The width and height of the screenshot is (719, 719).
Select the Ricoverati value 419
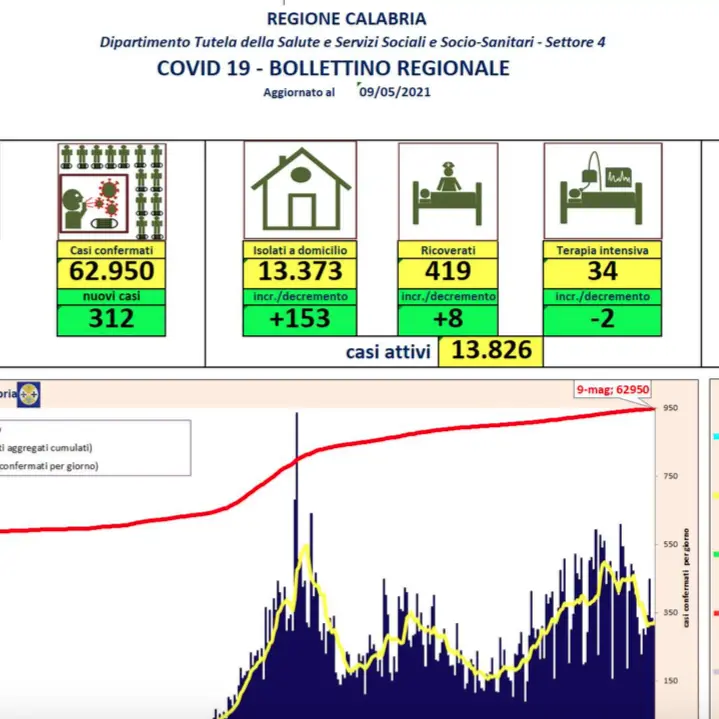[447, 271]
